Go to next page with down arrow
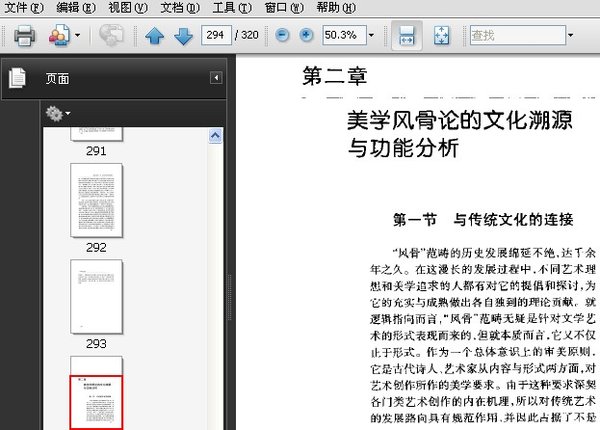 pyautogui.click(x=183, y=36)
